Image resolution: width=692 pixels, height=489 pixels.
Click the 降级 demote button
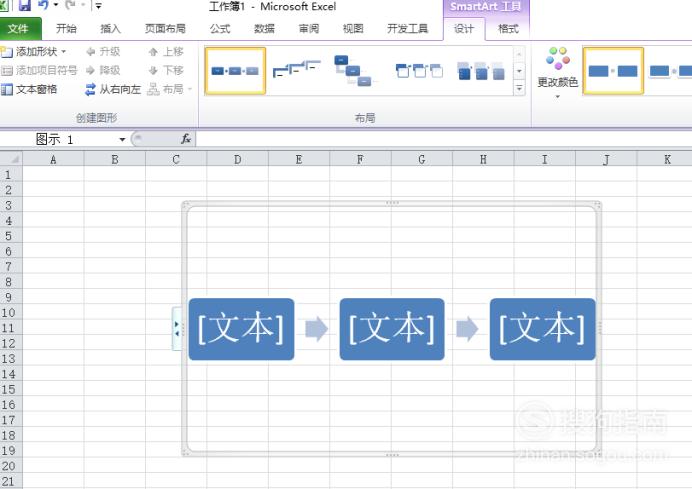pos(103,71)
